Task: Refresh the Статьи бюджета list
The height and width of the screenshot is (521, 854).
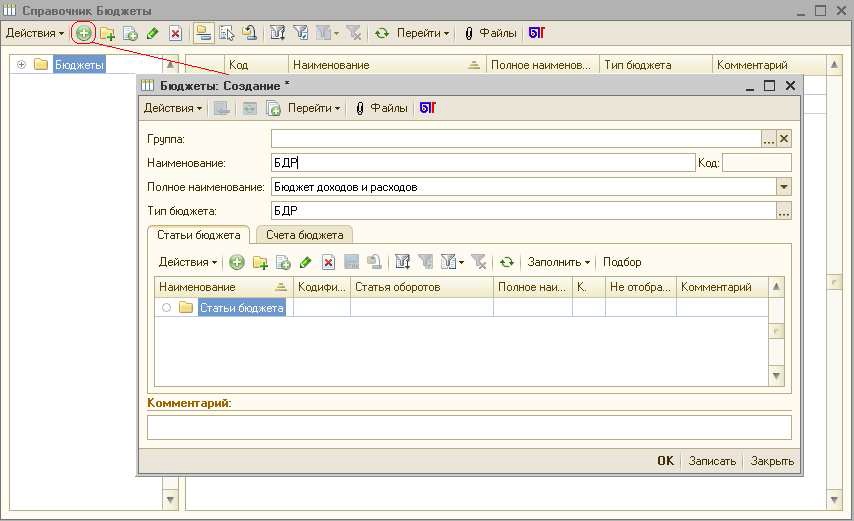Action: 507,262
